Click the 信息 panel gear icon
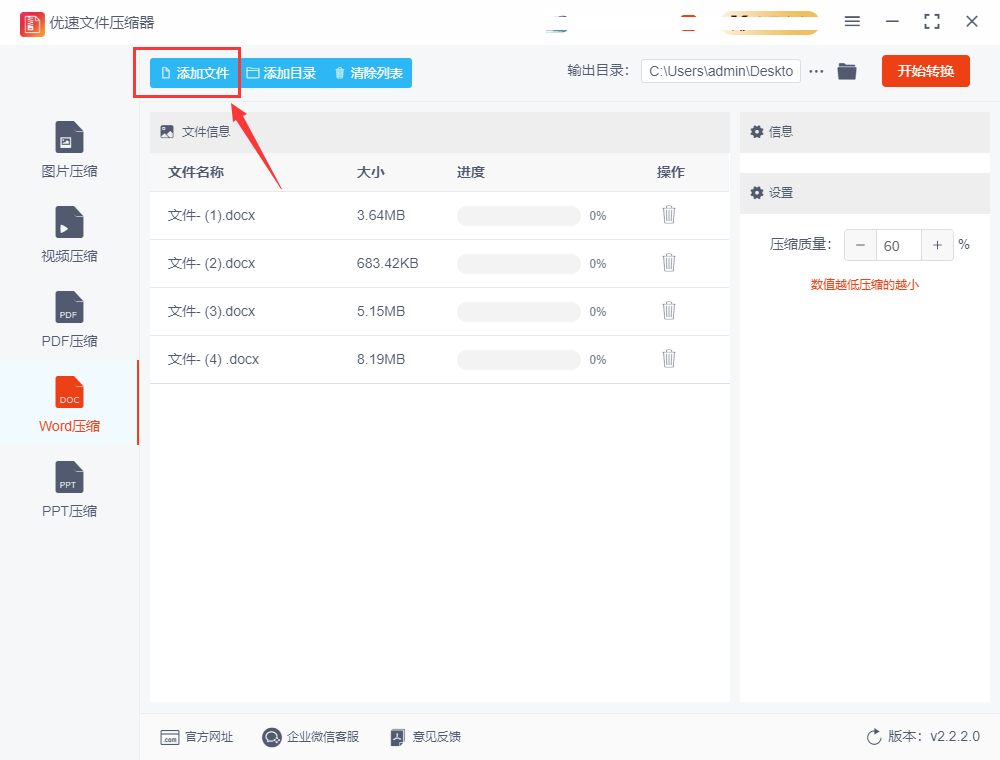Screen dimensions: 1000x760 [756, 132]
